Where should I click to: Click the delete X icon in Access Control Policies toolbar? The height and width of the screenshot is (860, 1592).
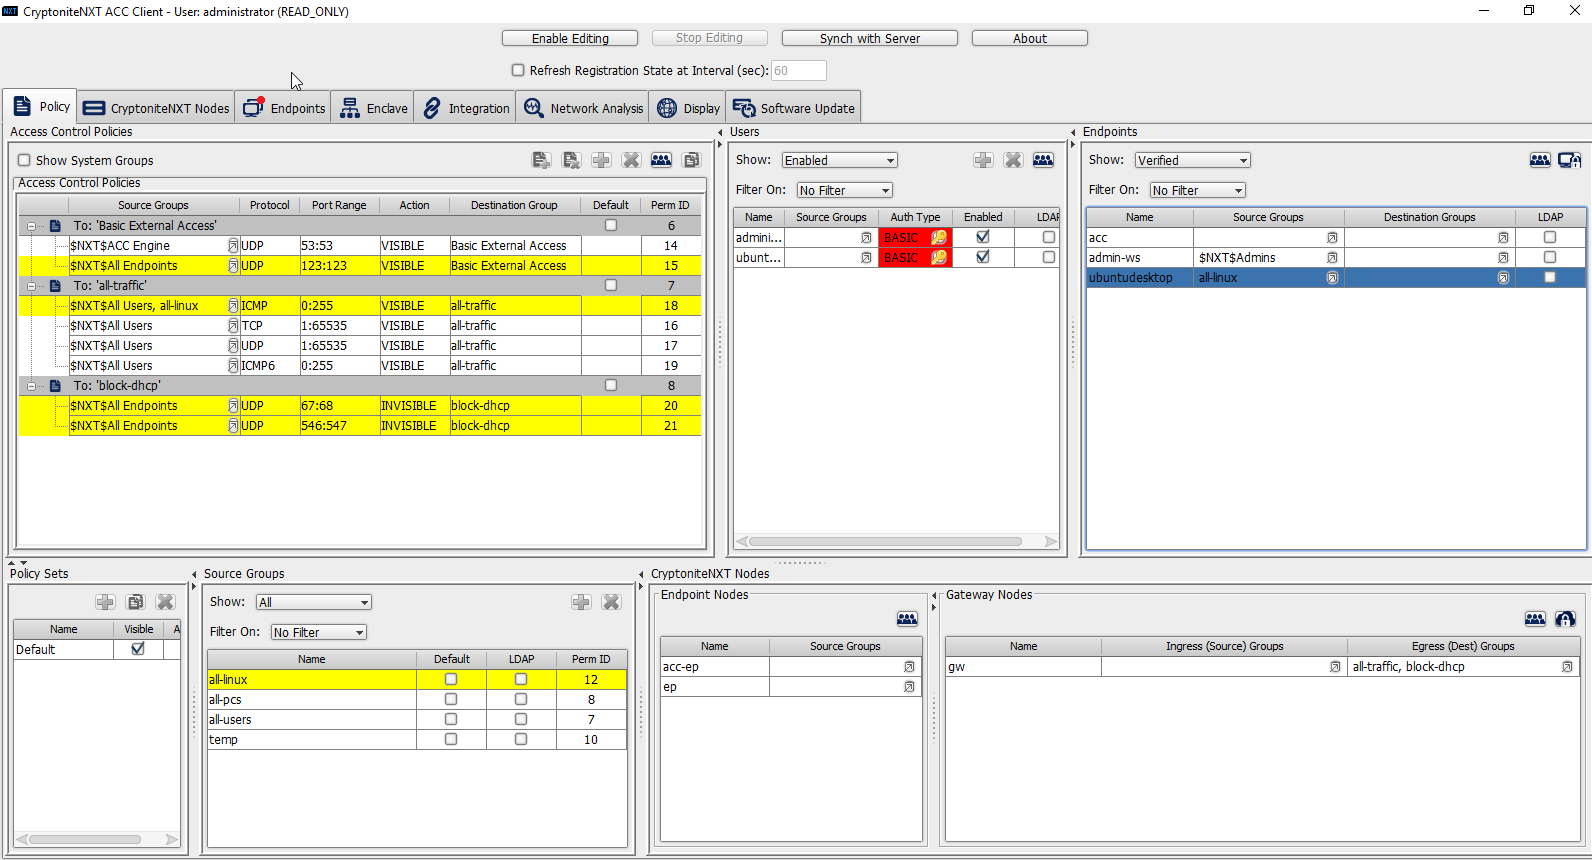(631, 160)
